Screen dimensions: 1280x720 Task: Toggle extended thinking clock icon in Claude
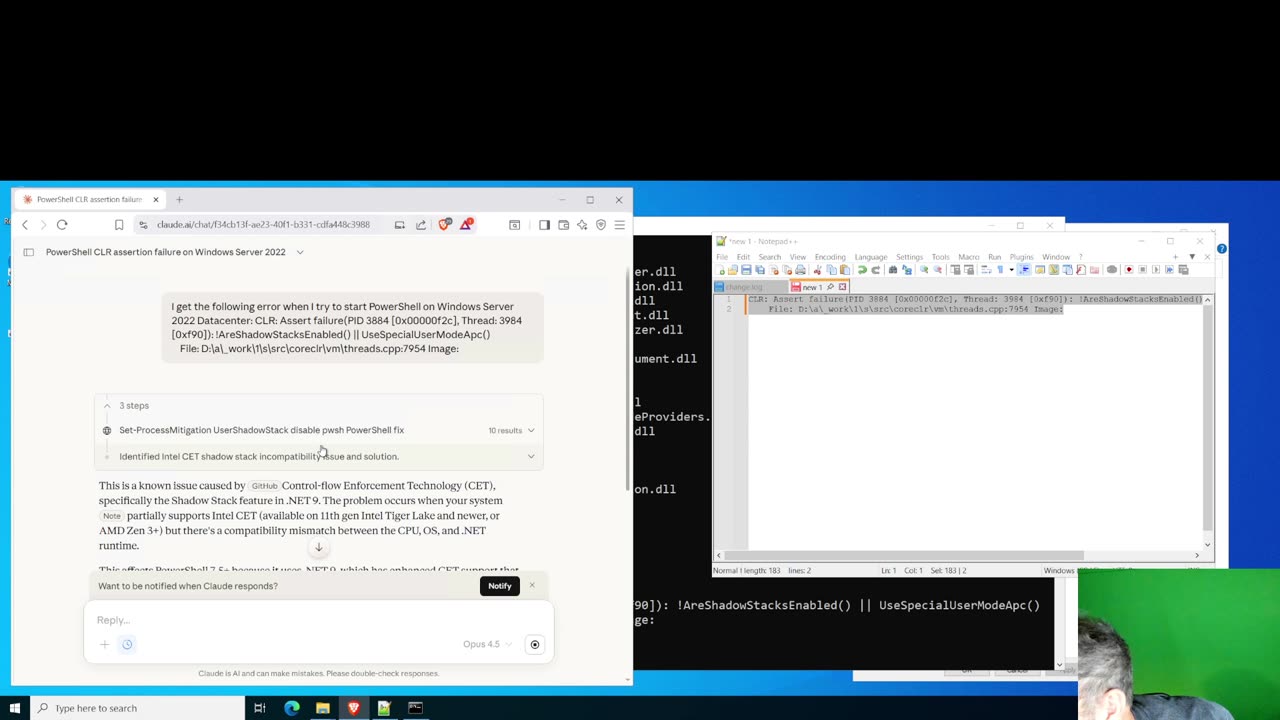pyautogui.click(x=127, y=644)
